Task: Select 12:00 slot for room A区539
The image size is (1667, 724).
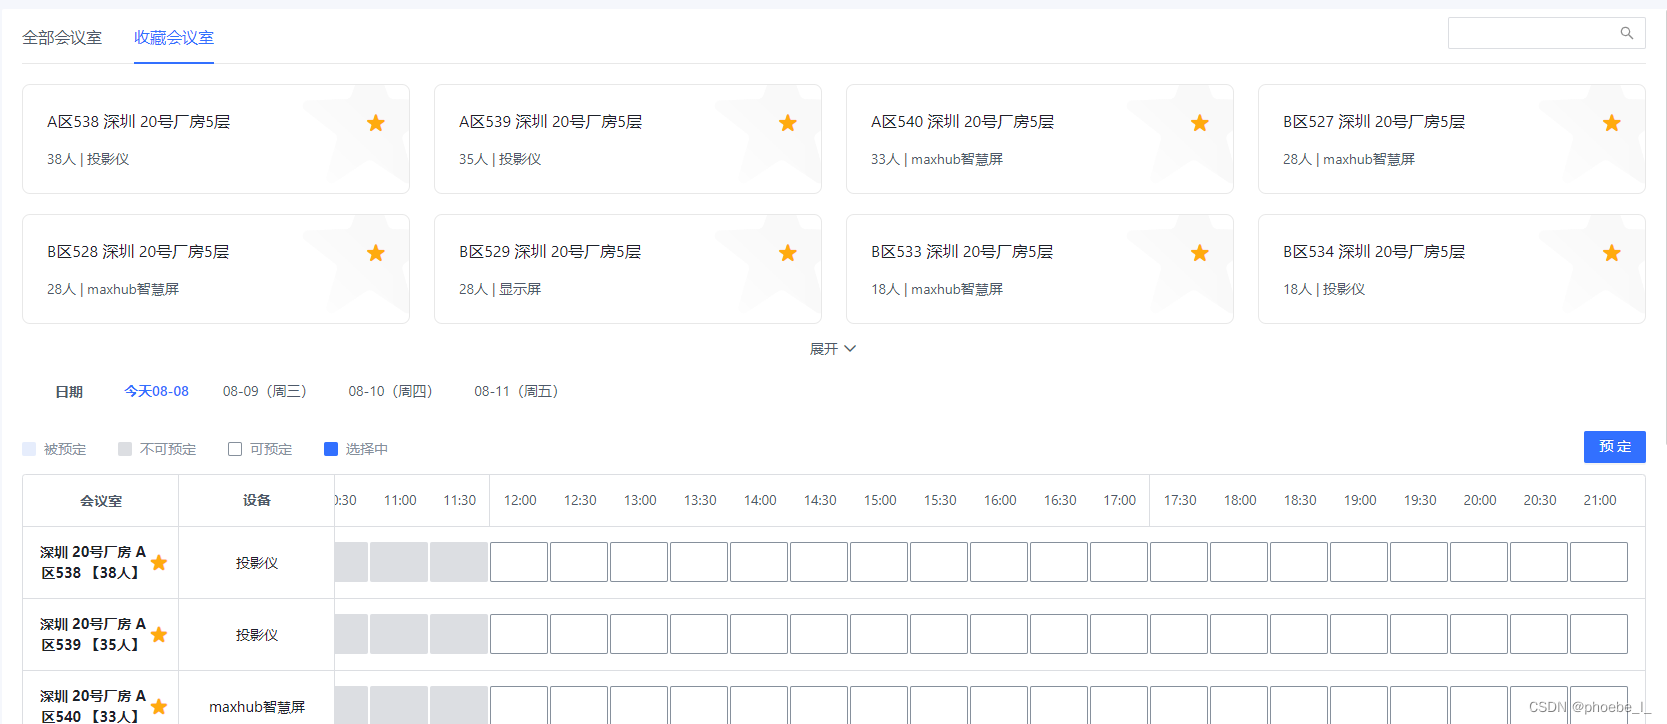Action: click(x=519, y=634)
